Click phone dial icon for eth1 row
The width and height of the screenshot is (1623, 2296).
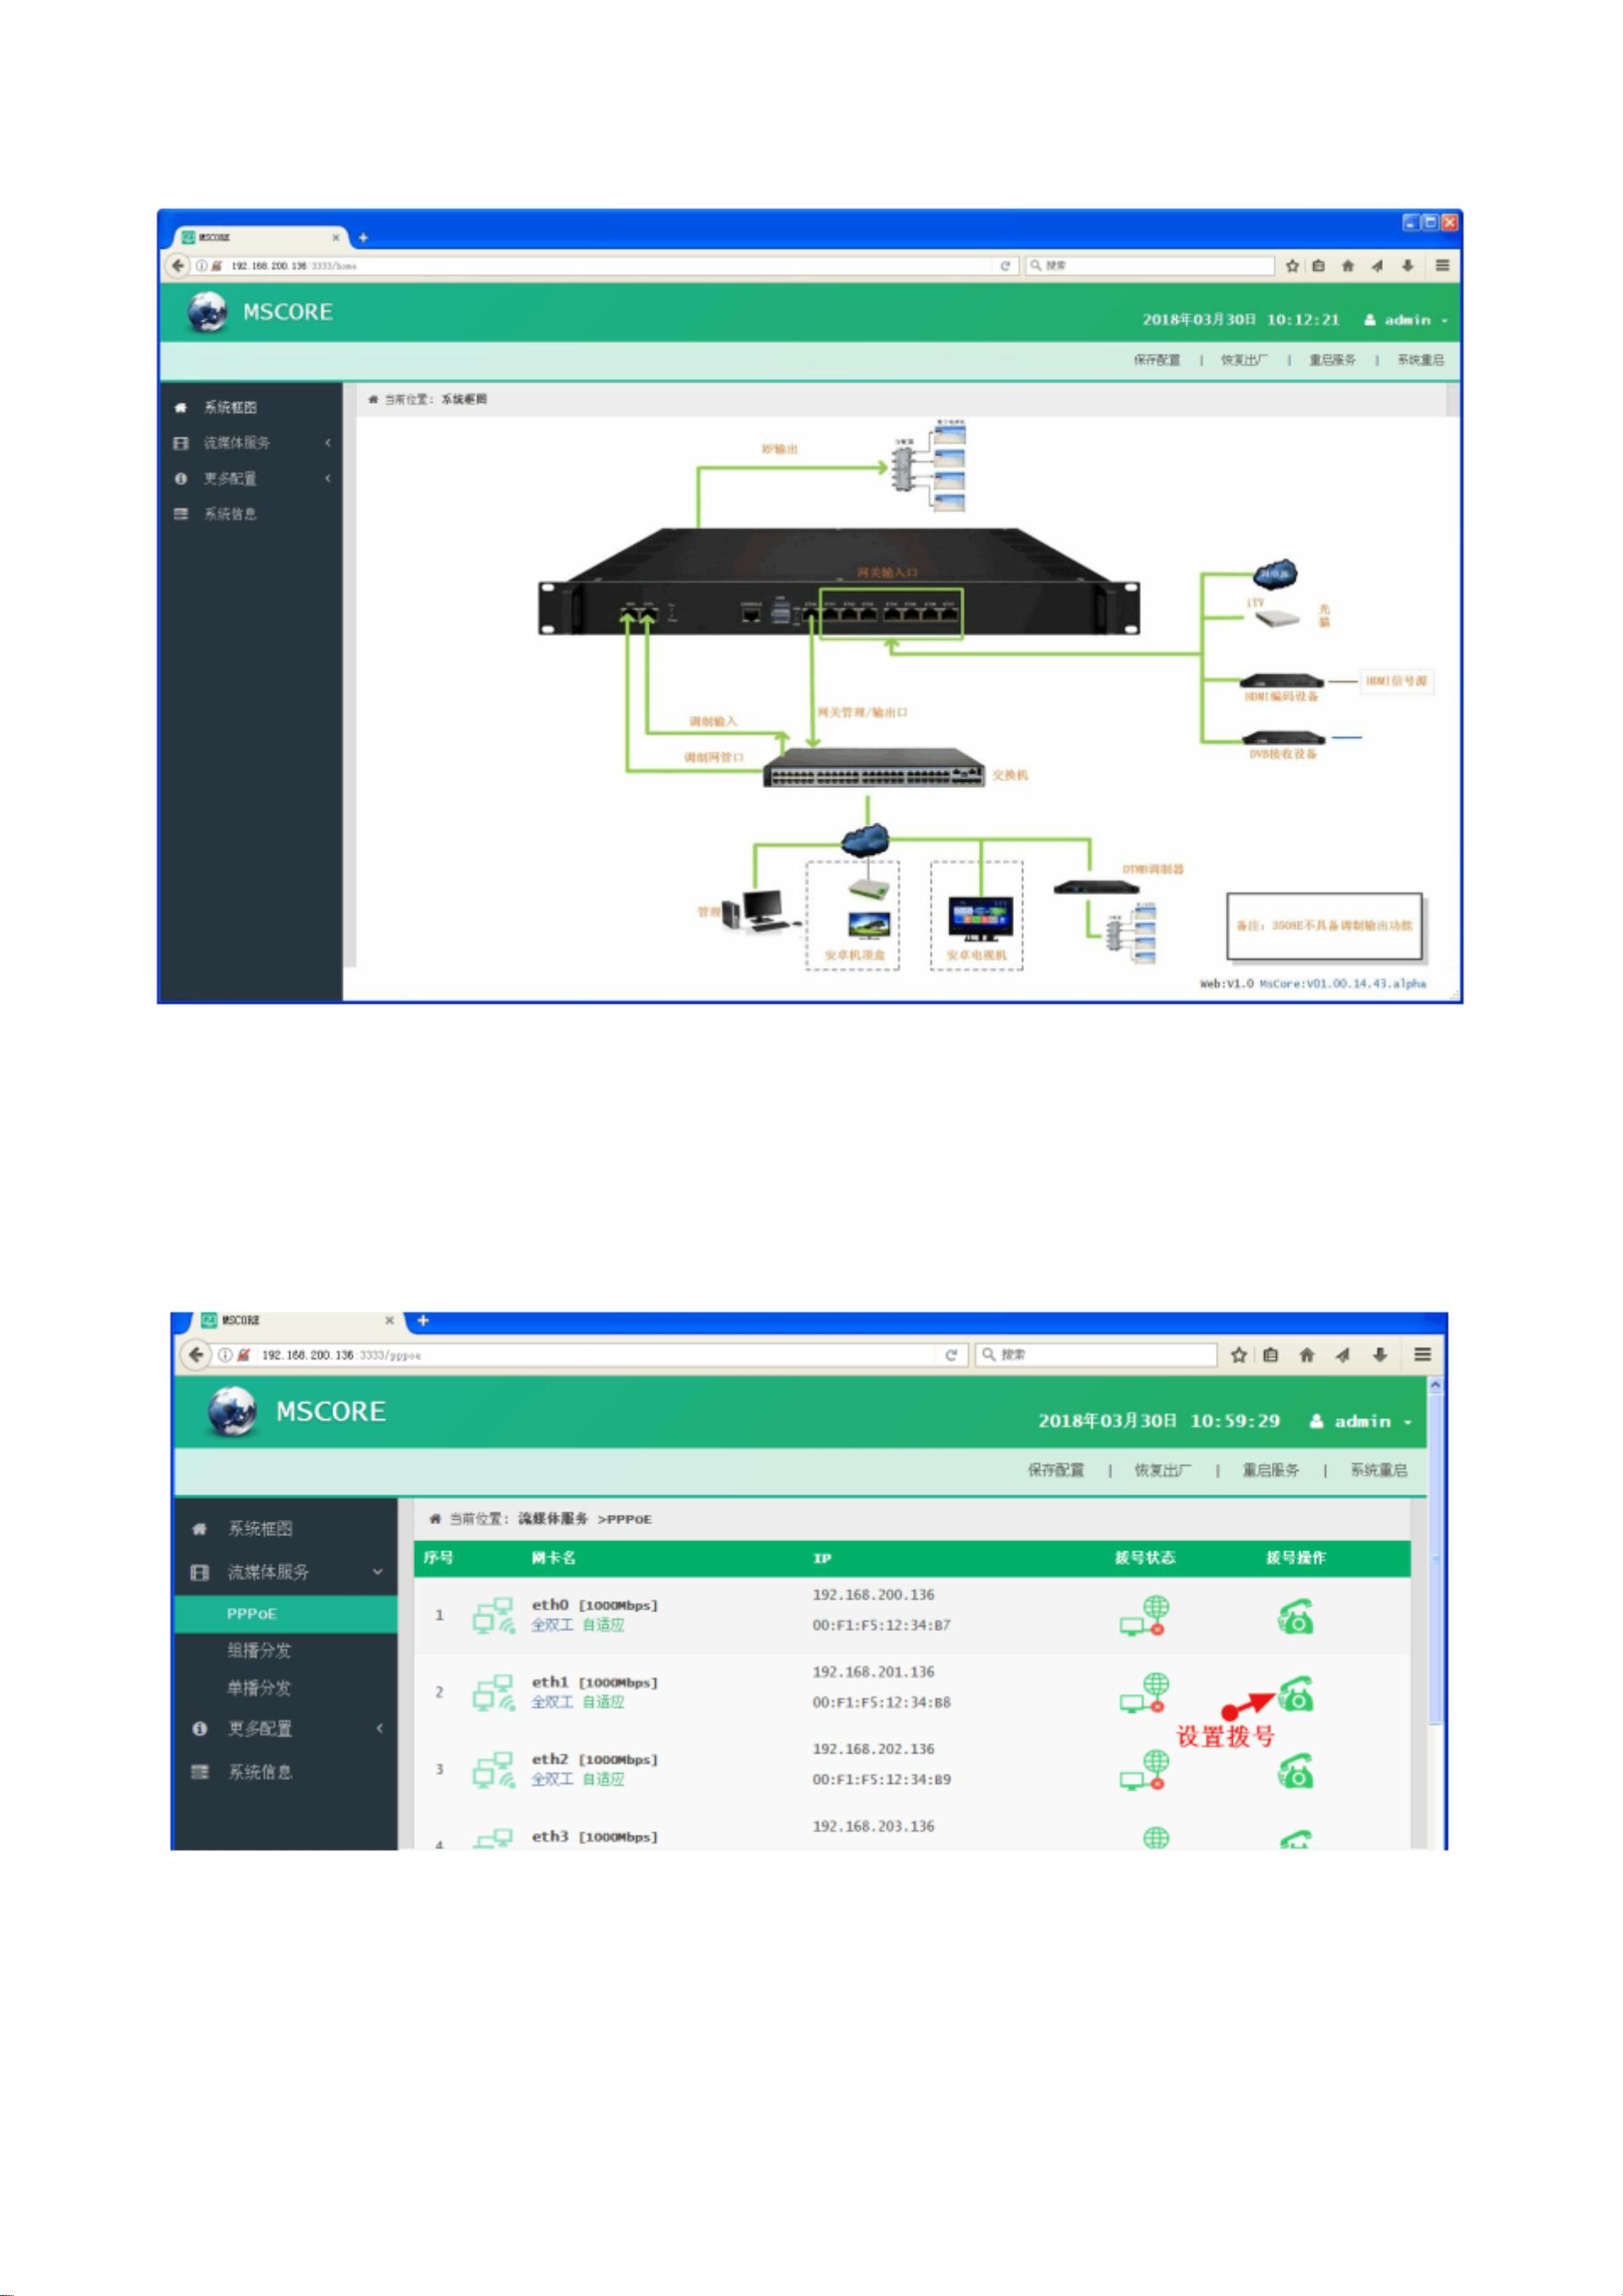click(x=1295, y=1693)
